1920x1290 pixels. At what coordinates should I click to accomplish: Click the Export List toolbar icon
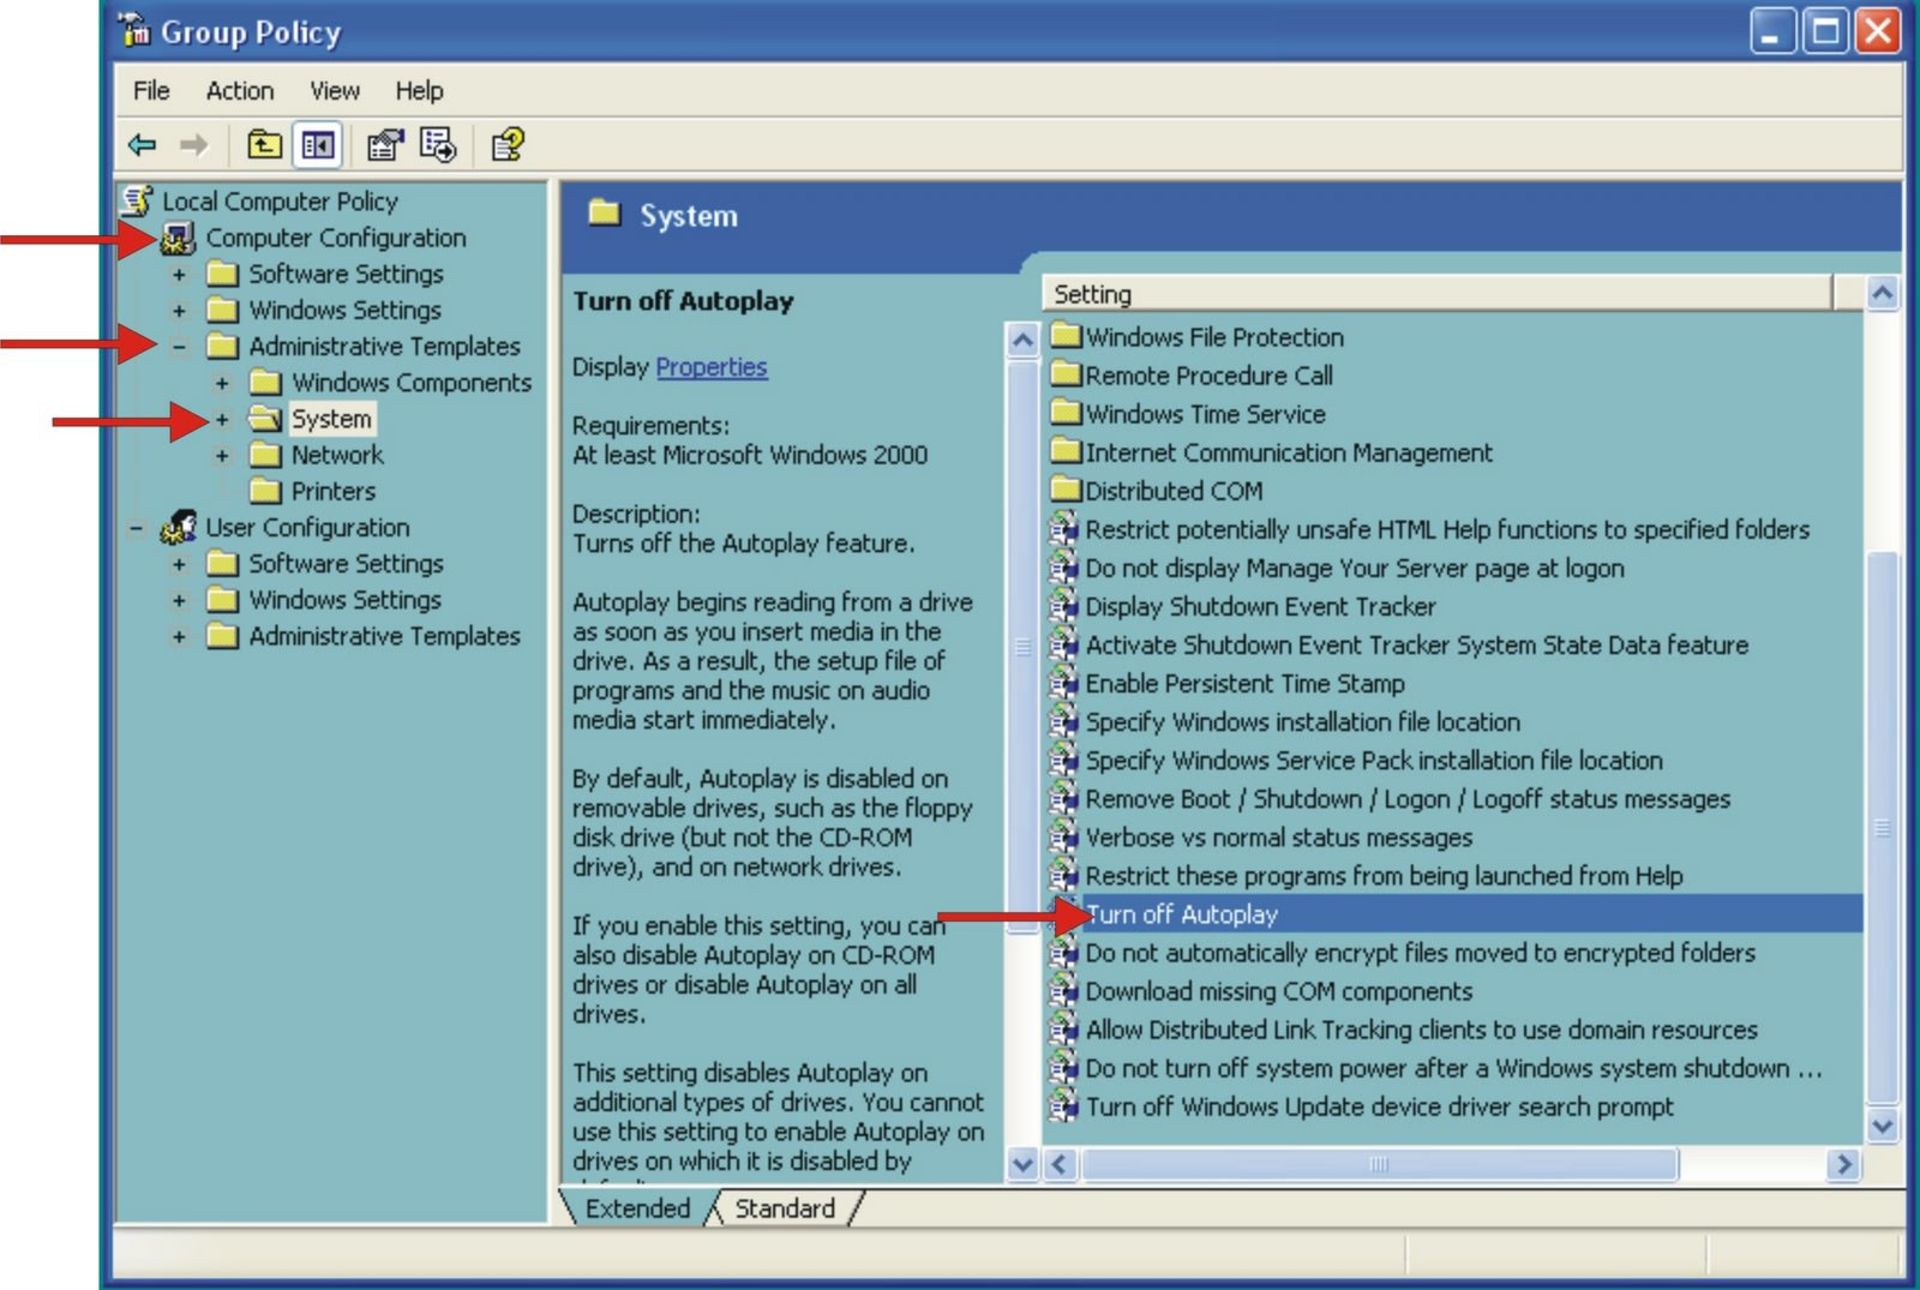click(438, 145)
